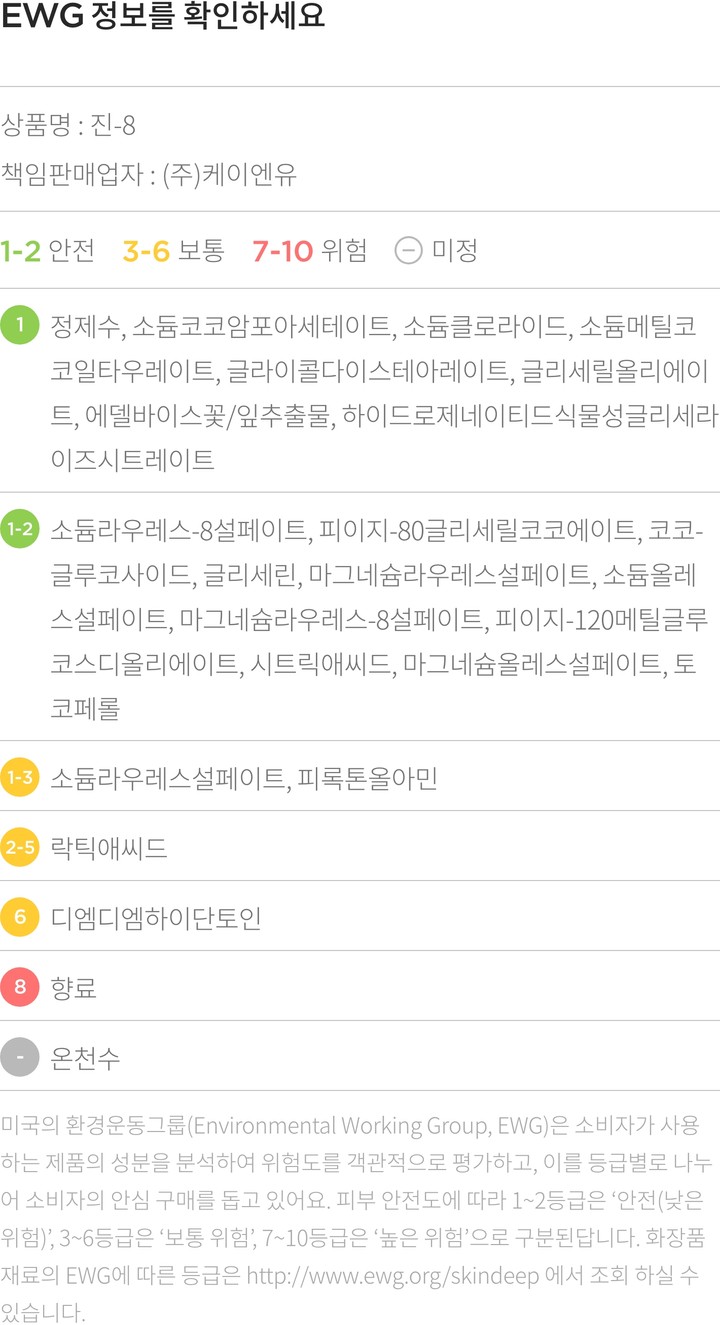720x1325 pixels.
Task: Select the red 7-10 위험 legend
Action: 310,250
